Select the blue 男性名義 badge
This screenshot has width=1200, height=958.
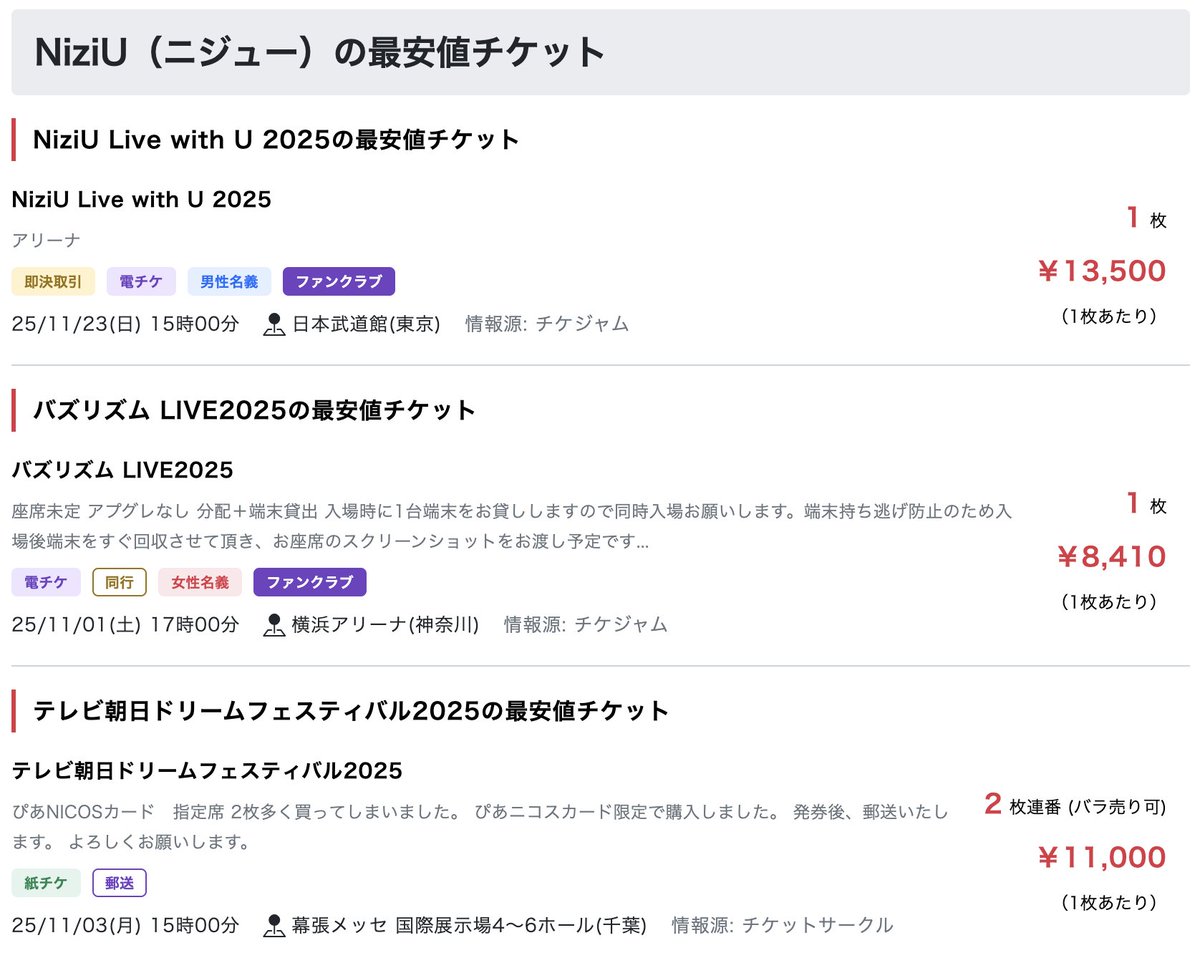click(229, 281)
